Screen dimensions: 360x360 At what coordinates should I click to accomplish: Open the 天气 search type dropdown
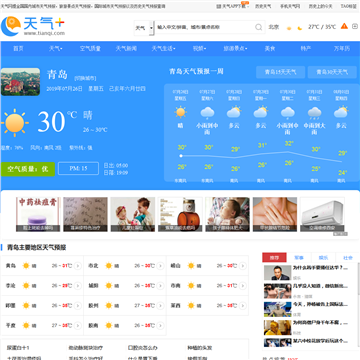tap(144, 28)
